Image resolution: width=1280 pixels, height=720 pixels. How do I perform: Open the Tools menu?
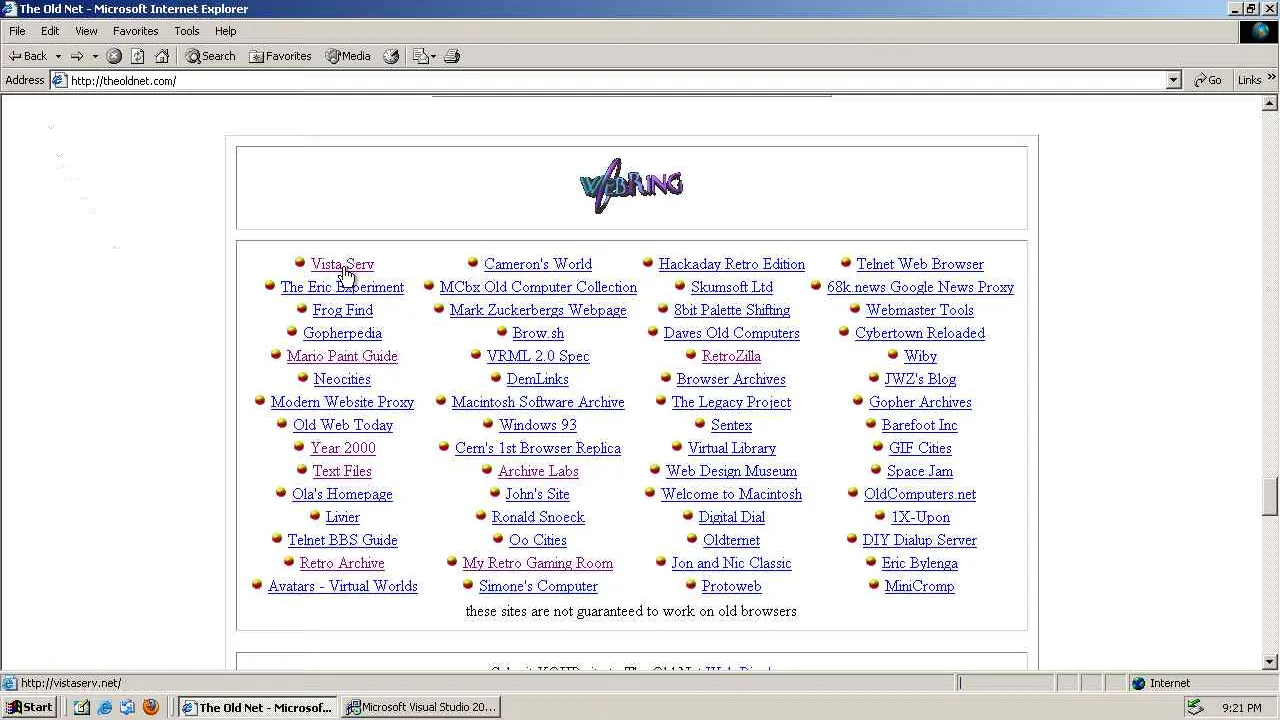tap(187, 31)
